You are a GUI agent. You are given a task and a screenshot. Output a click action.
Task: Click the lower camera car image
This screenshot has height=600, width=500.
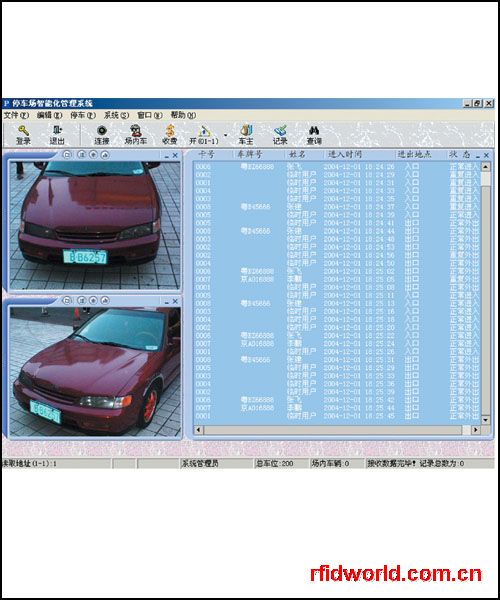pos(94,371)
